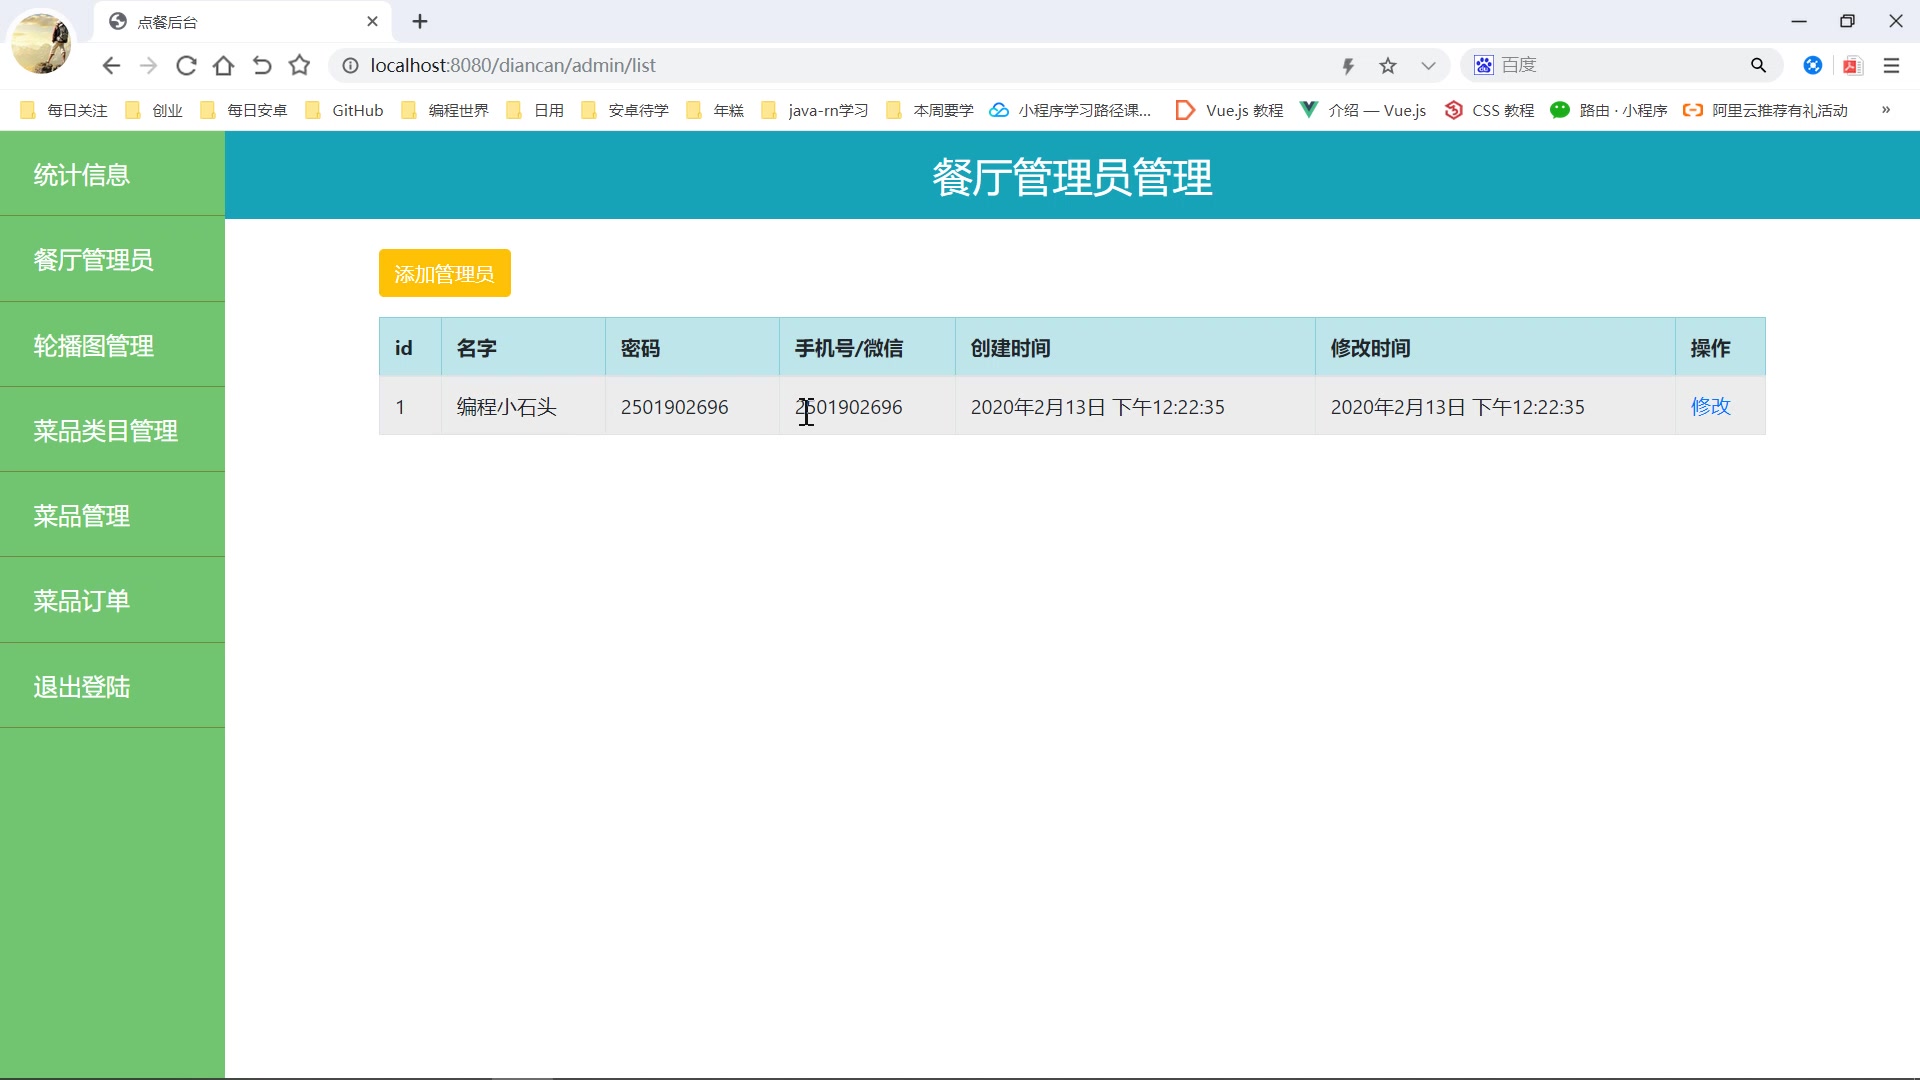This screenshot has height=1080, width=1920.
Task: Expand the address bar dropdown chevron
Action: [x=1428, y=66]
